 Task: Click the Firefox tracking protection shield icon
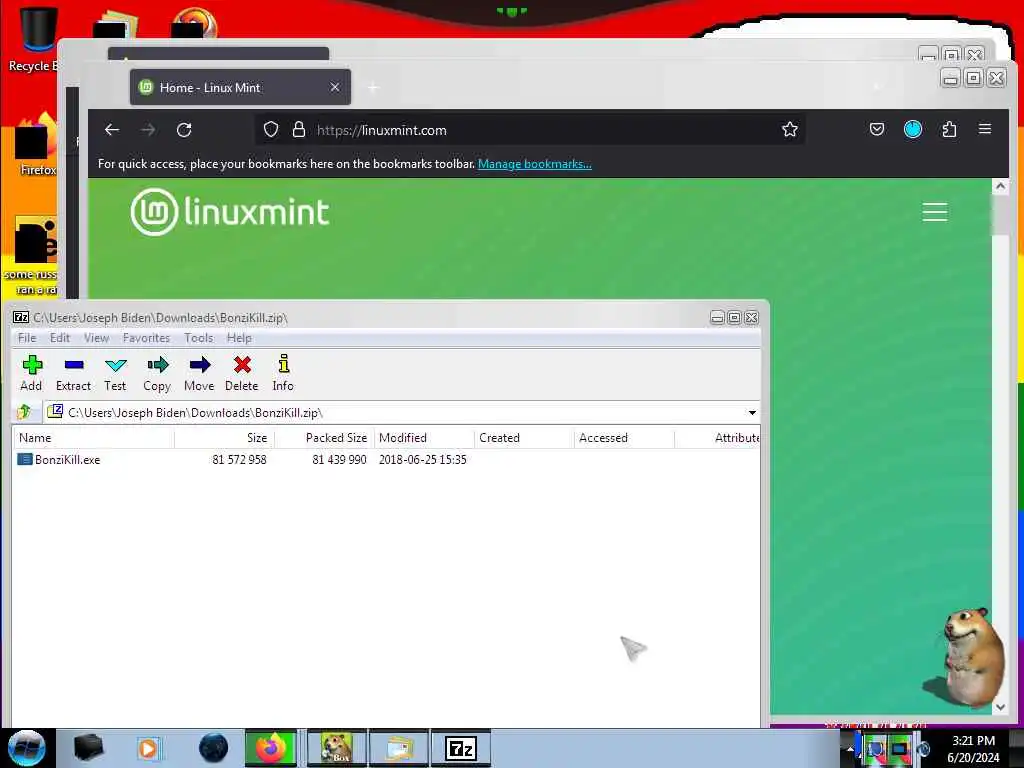270,130
